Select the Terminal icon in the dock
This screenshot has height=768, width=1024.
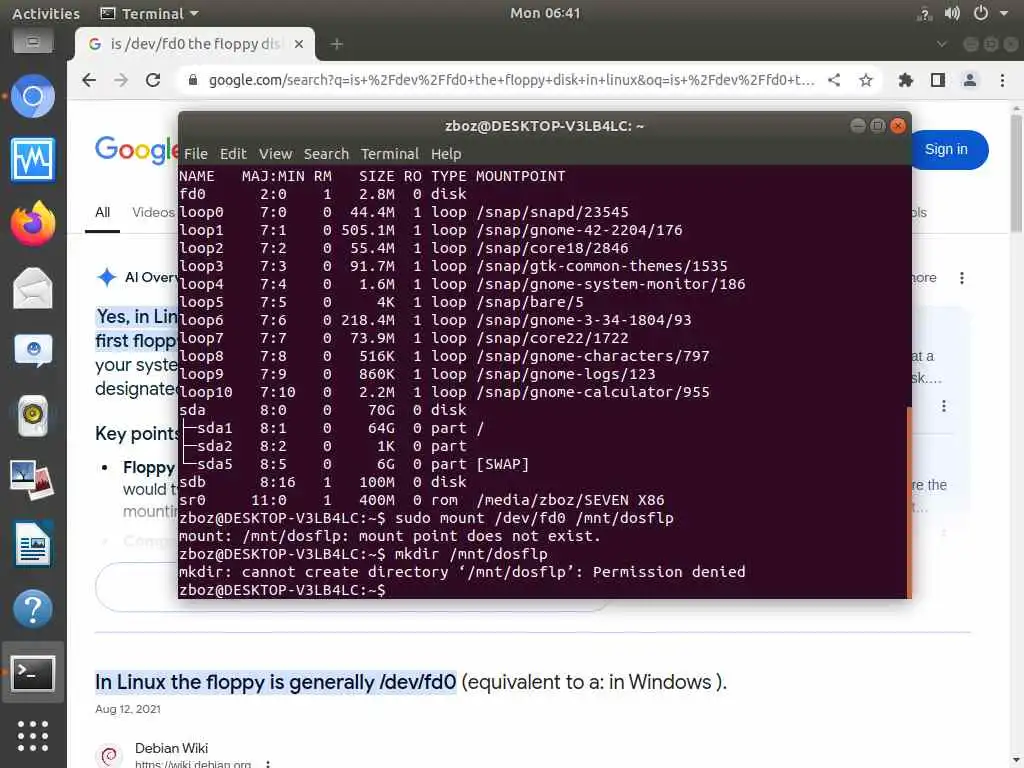click(33, 673)
